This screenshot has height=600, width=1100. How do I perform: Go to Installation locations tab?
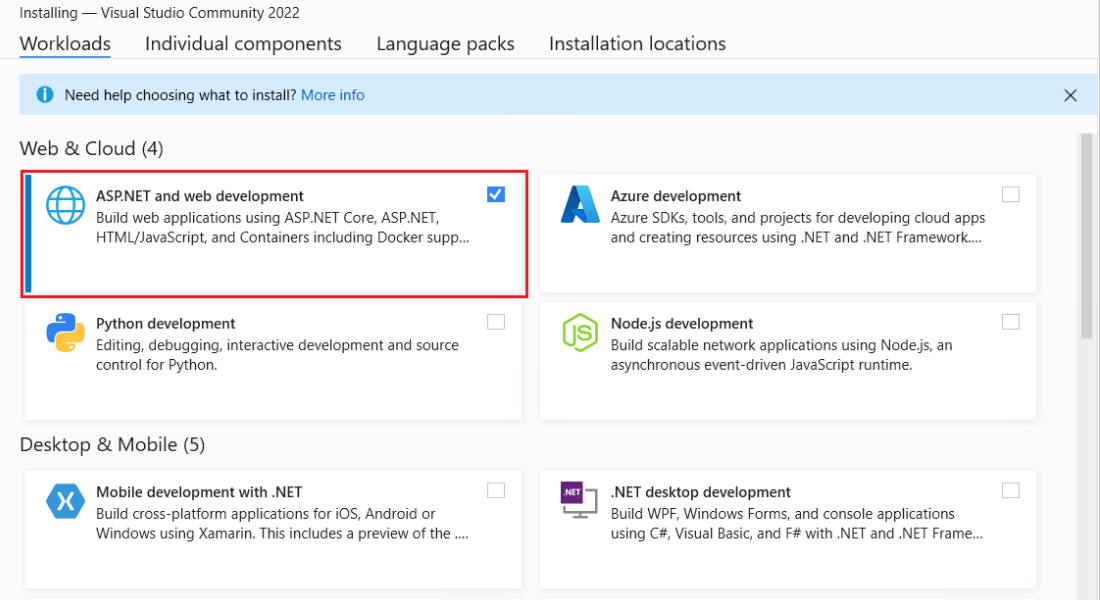[x=637, y=44]
